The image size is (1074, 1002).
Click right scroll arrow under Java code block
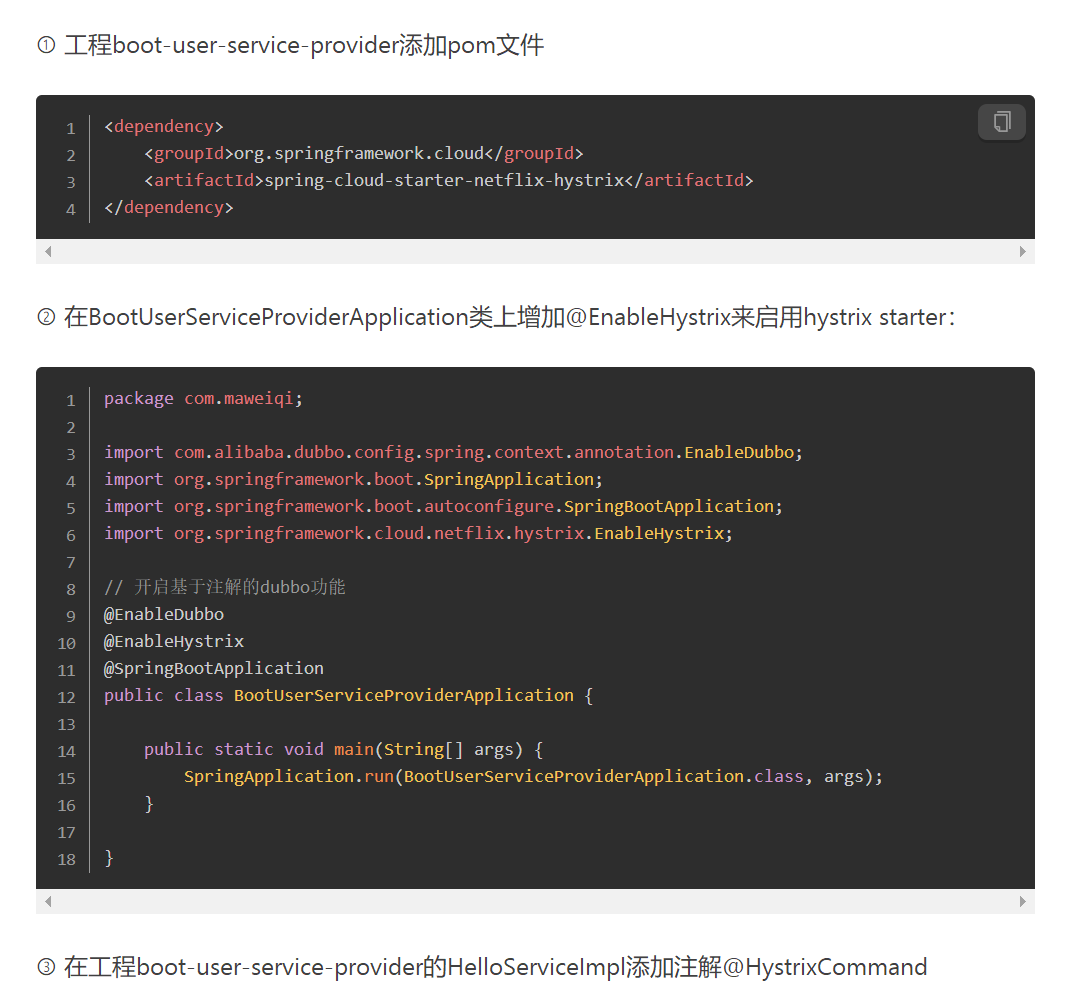[1023, 901]
